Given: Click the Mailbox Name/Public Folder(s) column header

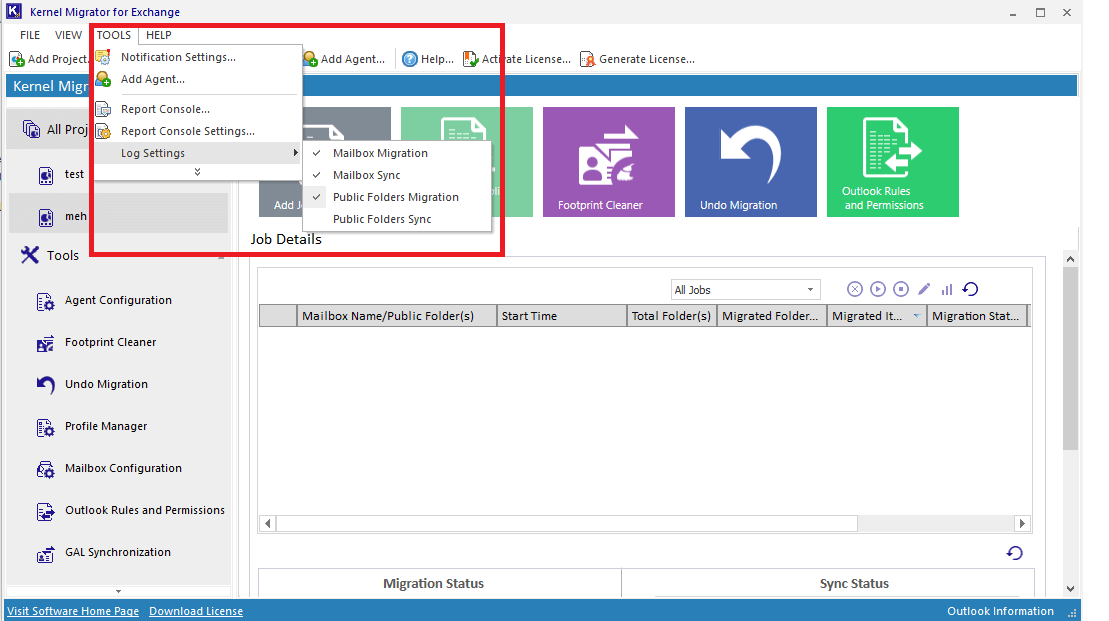Looking at the screenshot, I should pyautogui.click(x=397, y=316).
